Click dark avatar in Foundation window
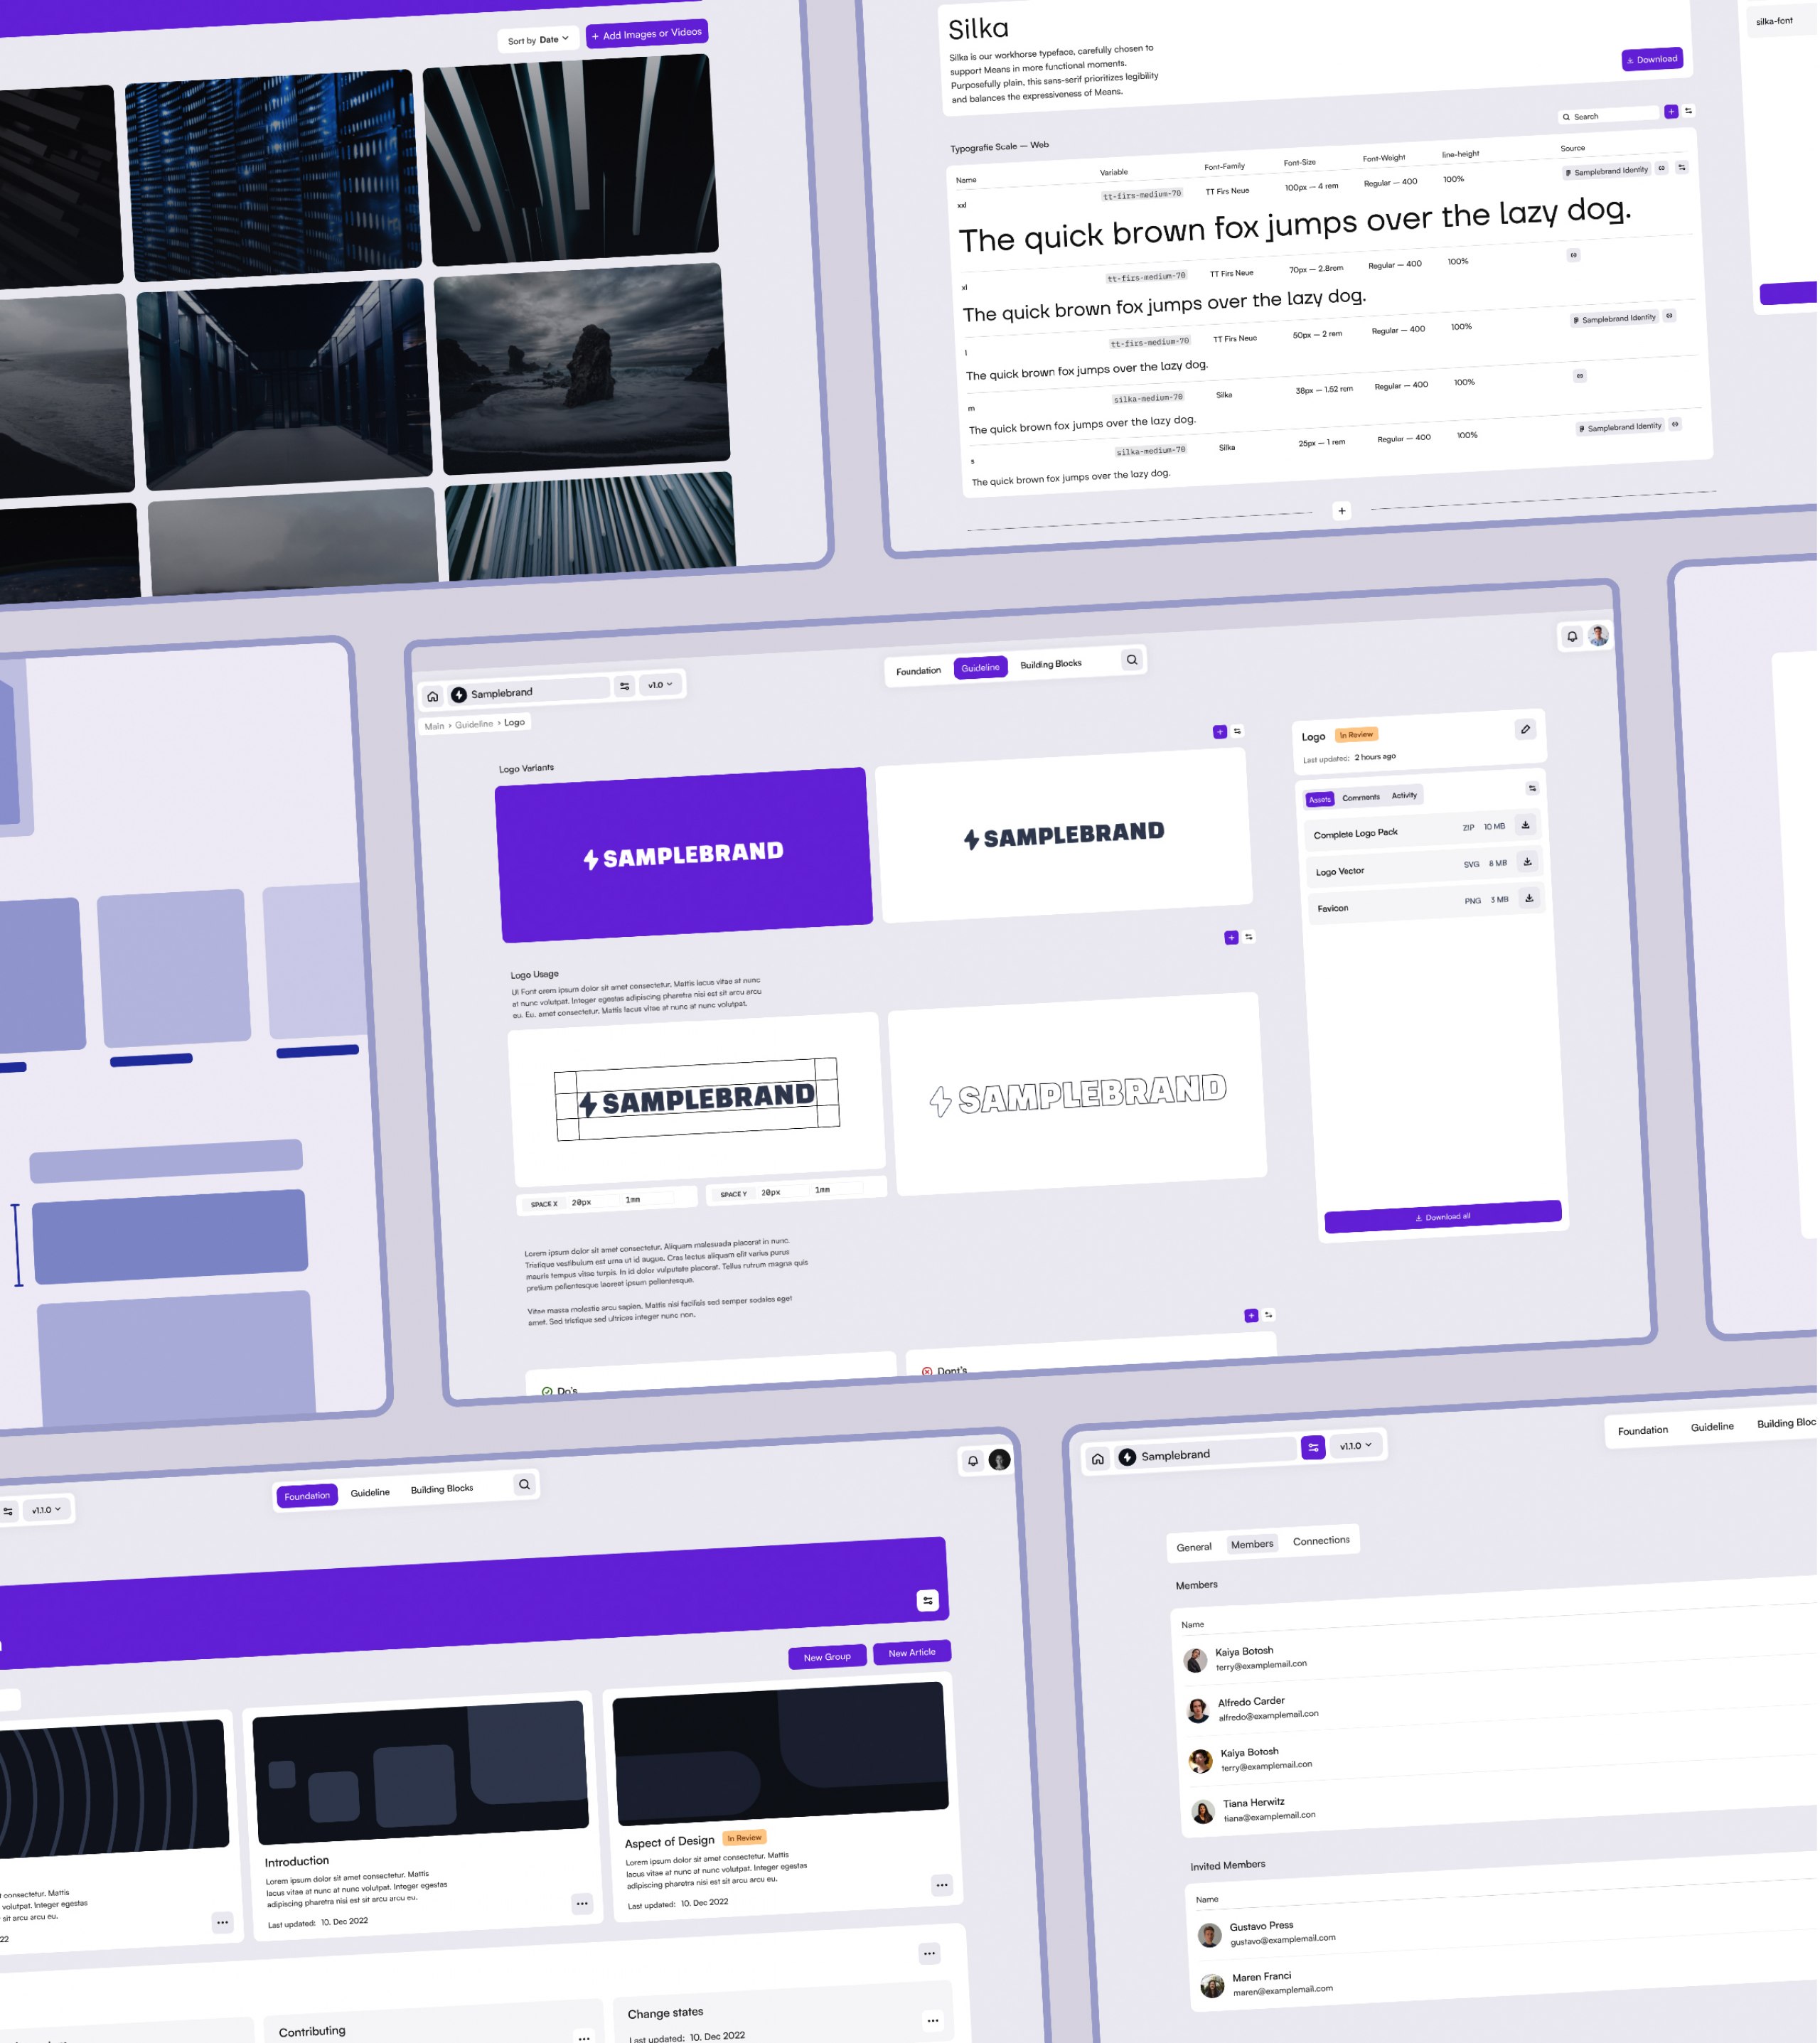 (1000, 1460)
